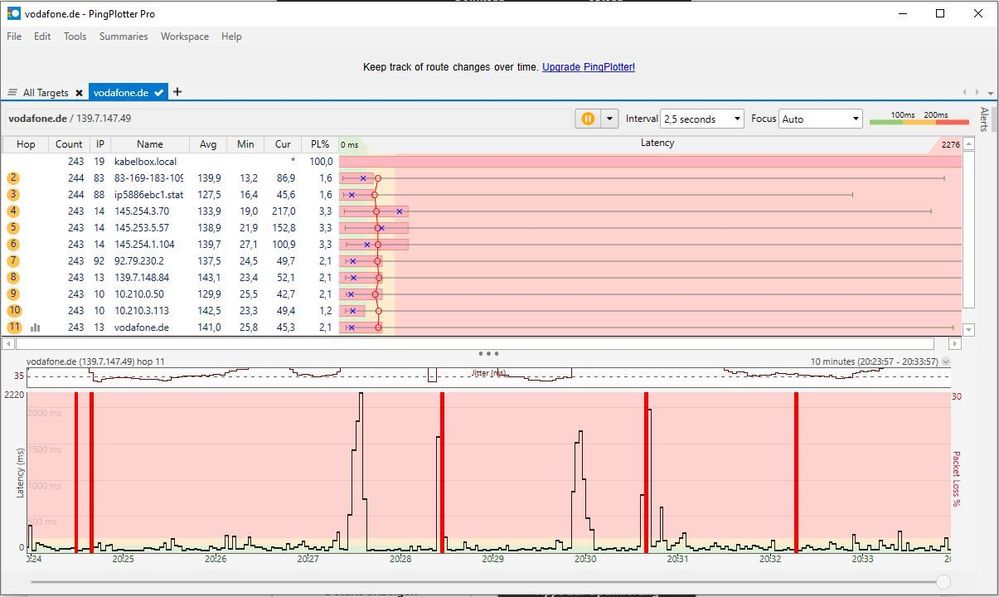Select hop 5 circle icon
This screenshot has height=597, width=999.
pyautogui.click(x=13, y=227)
